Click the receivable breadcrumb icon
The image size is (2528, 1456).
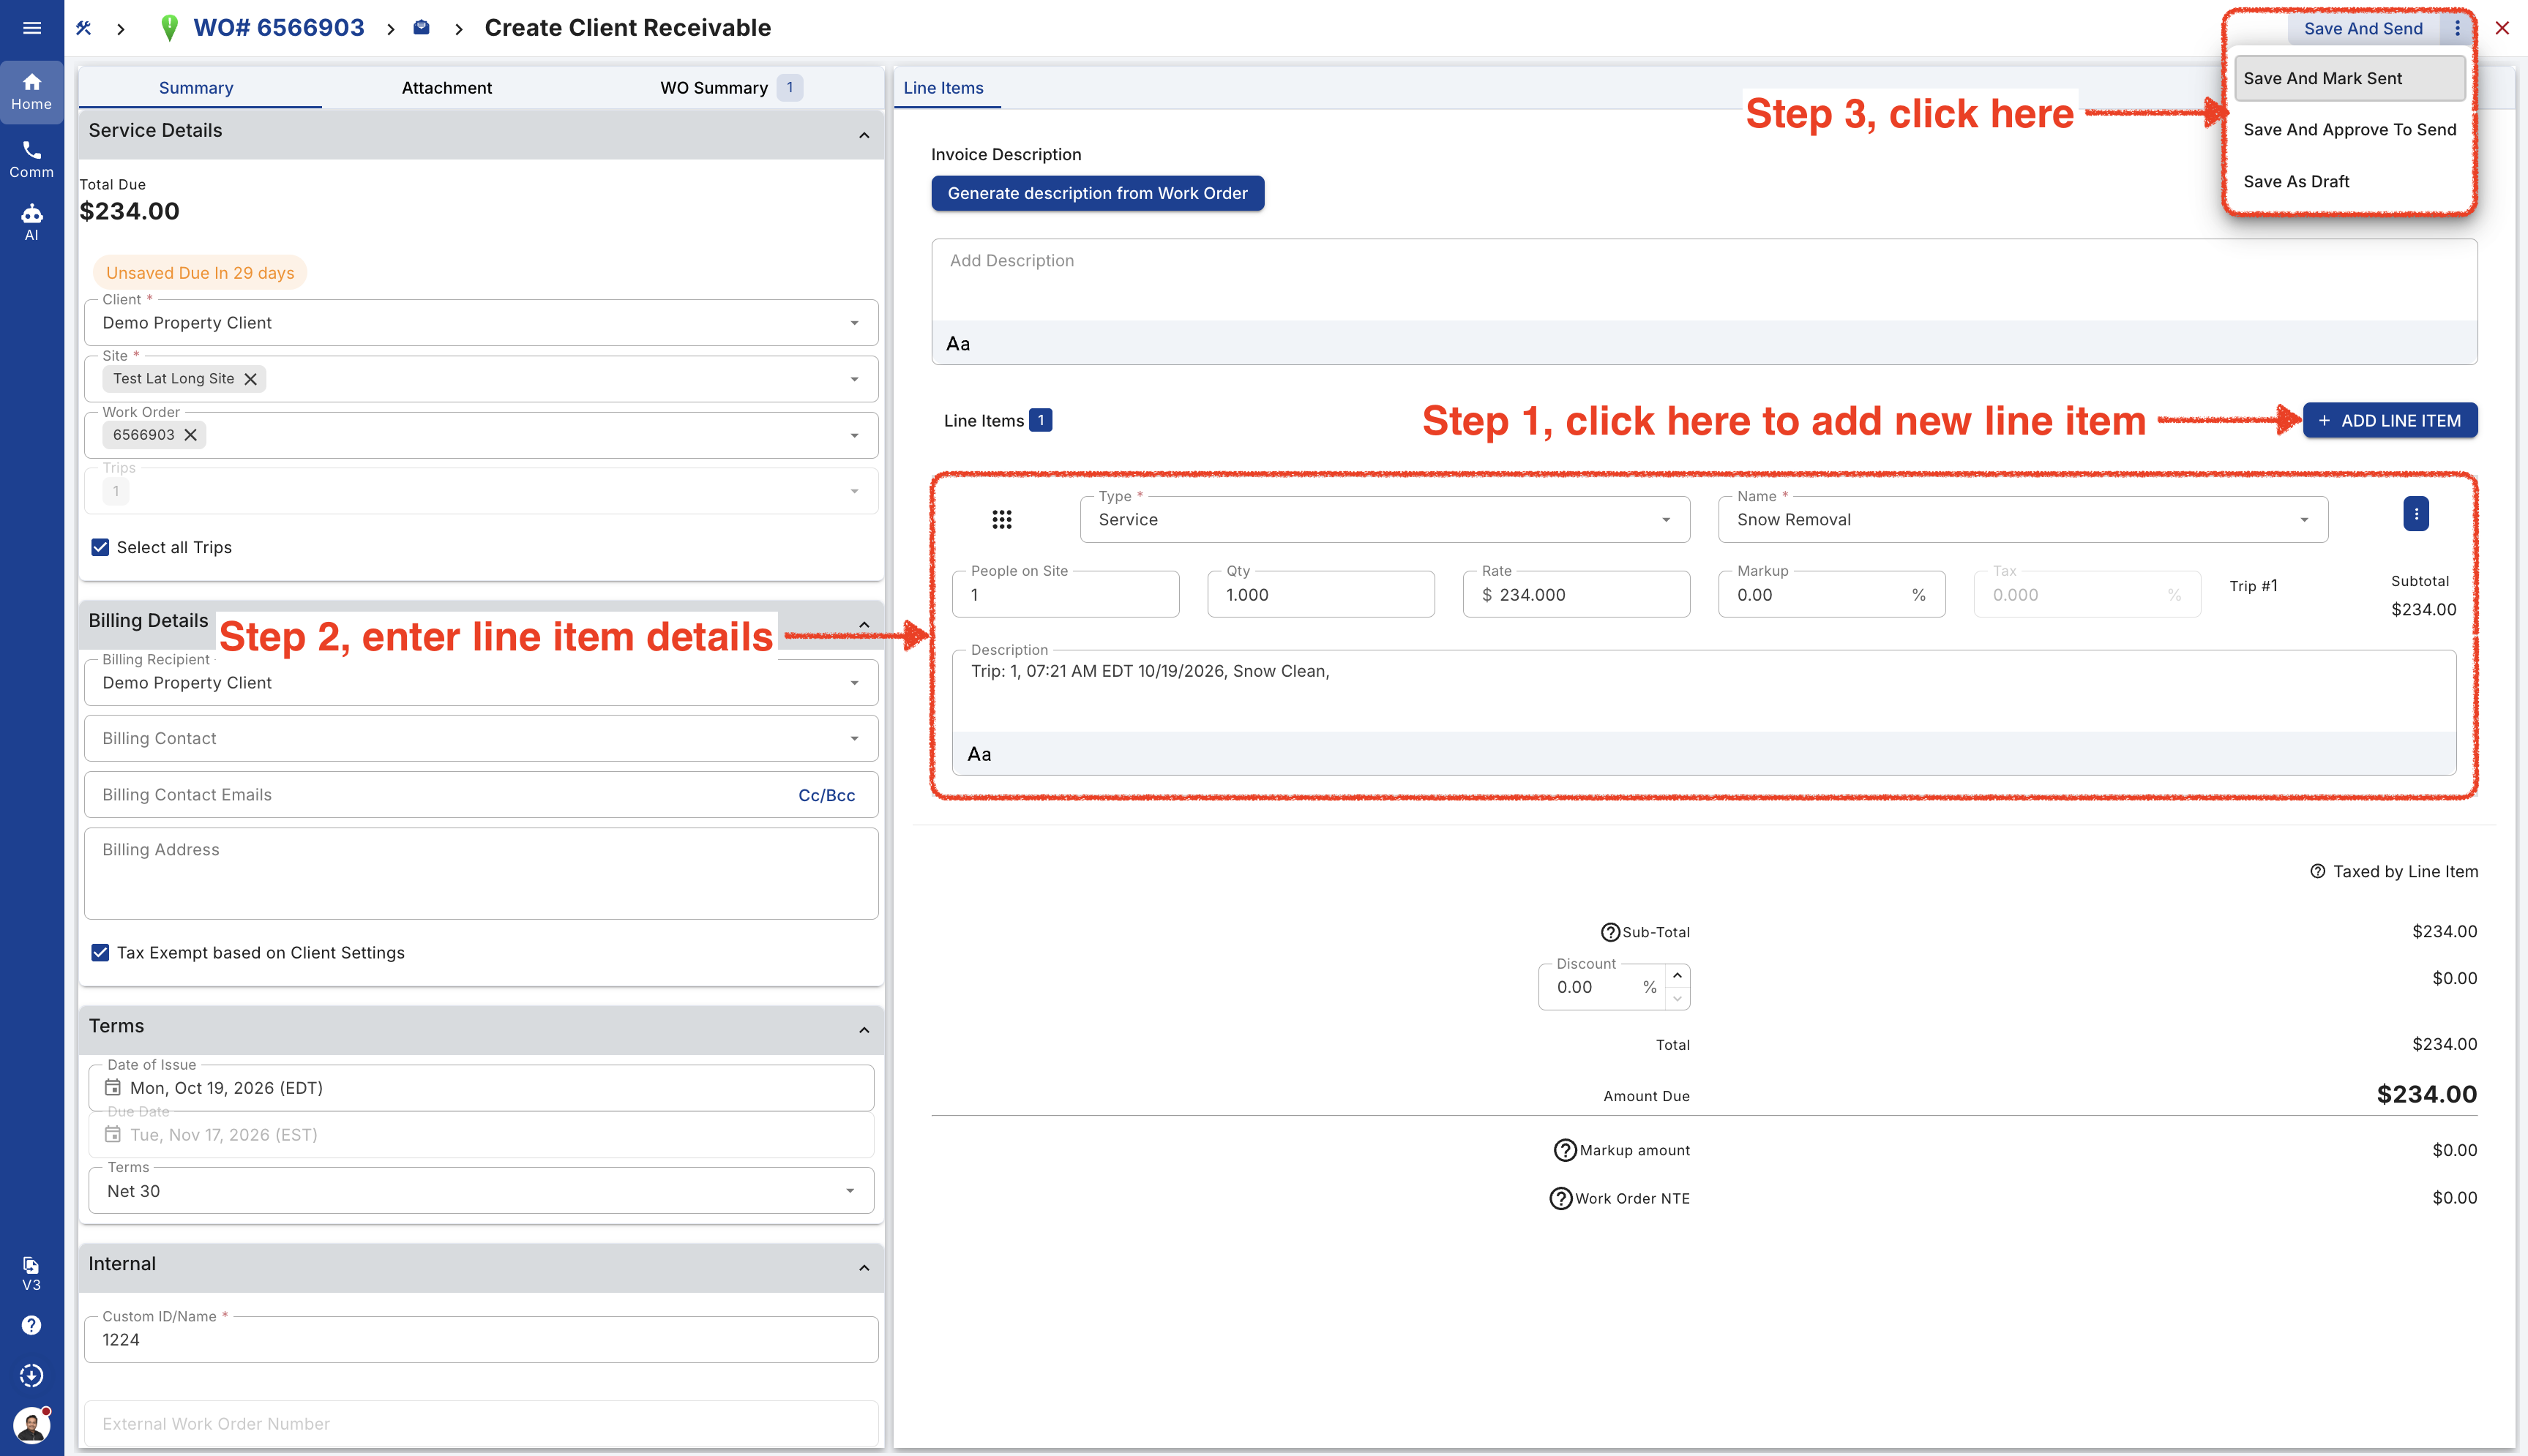[422, 28]
